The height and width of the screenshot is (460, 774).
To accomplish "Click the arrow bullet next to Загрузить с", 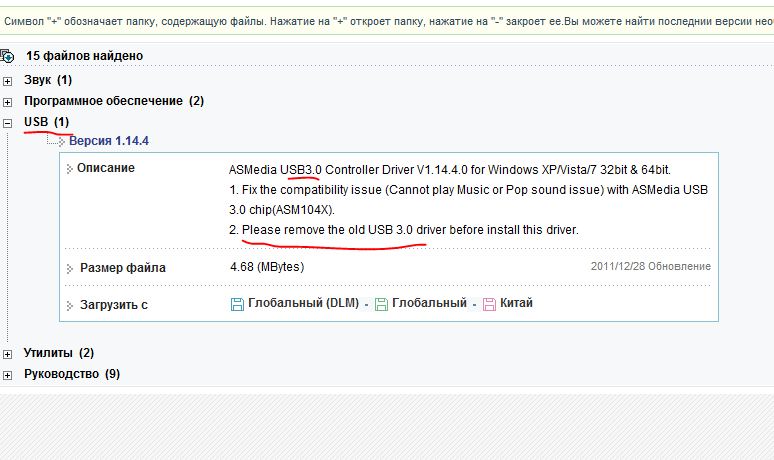I will tap(70, 306).
